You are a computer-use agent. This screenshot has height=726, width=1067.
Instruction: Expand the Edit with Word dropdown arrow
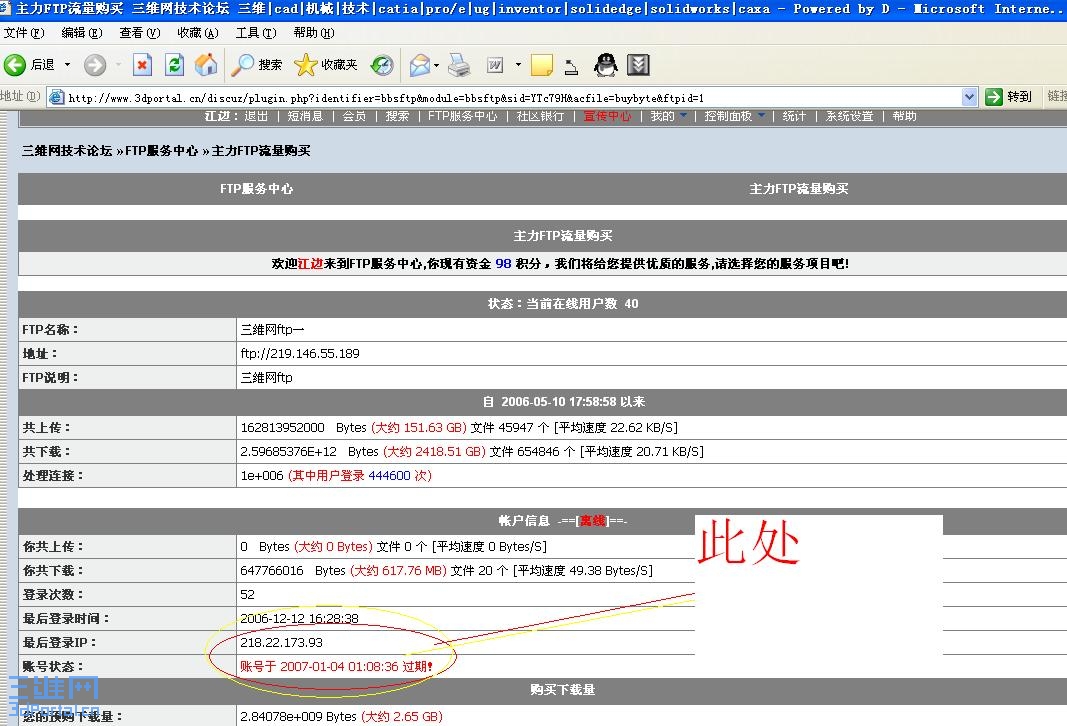518,65
